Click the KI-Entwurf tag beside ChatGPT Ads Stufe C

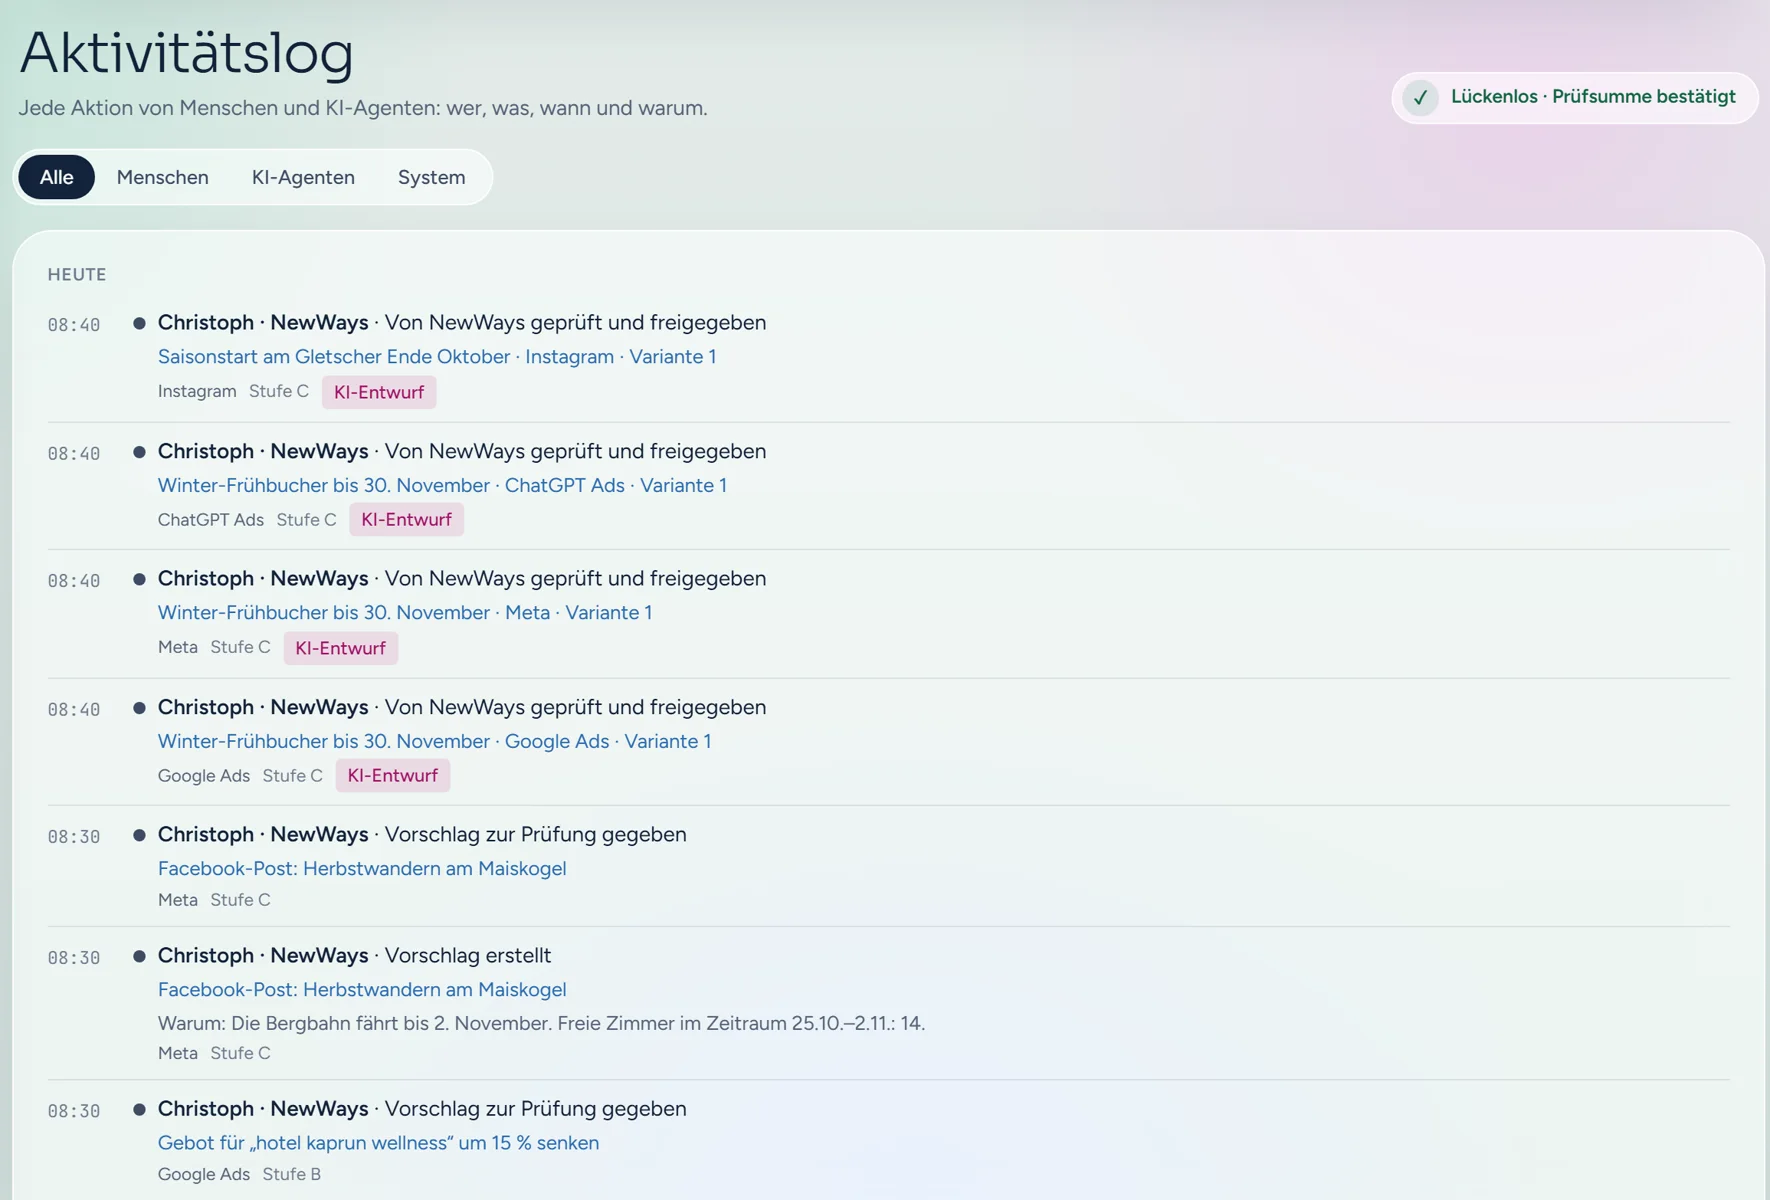tap(406, 520)
